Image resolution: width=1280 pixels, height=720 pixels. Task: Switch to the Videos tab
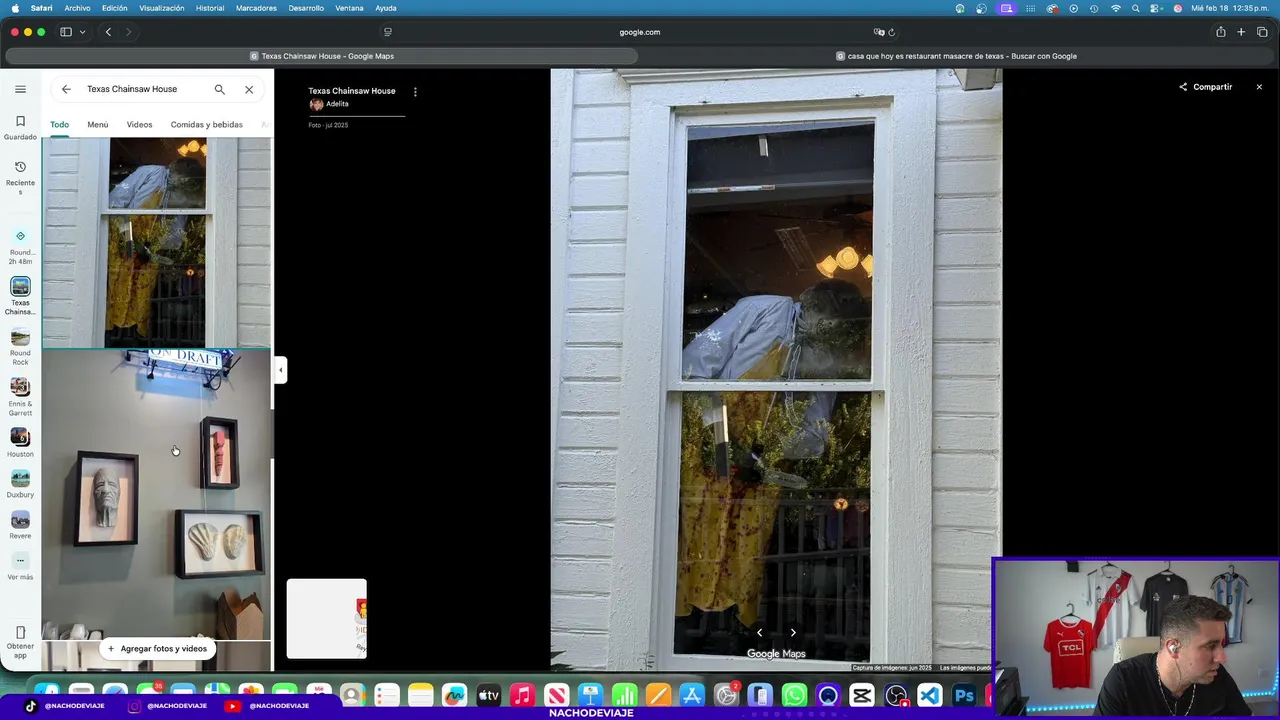139,125
